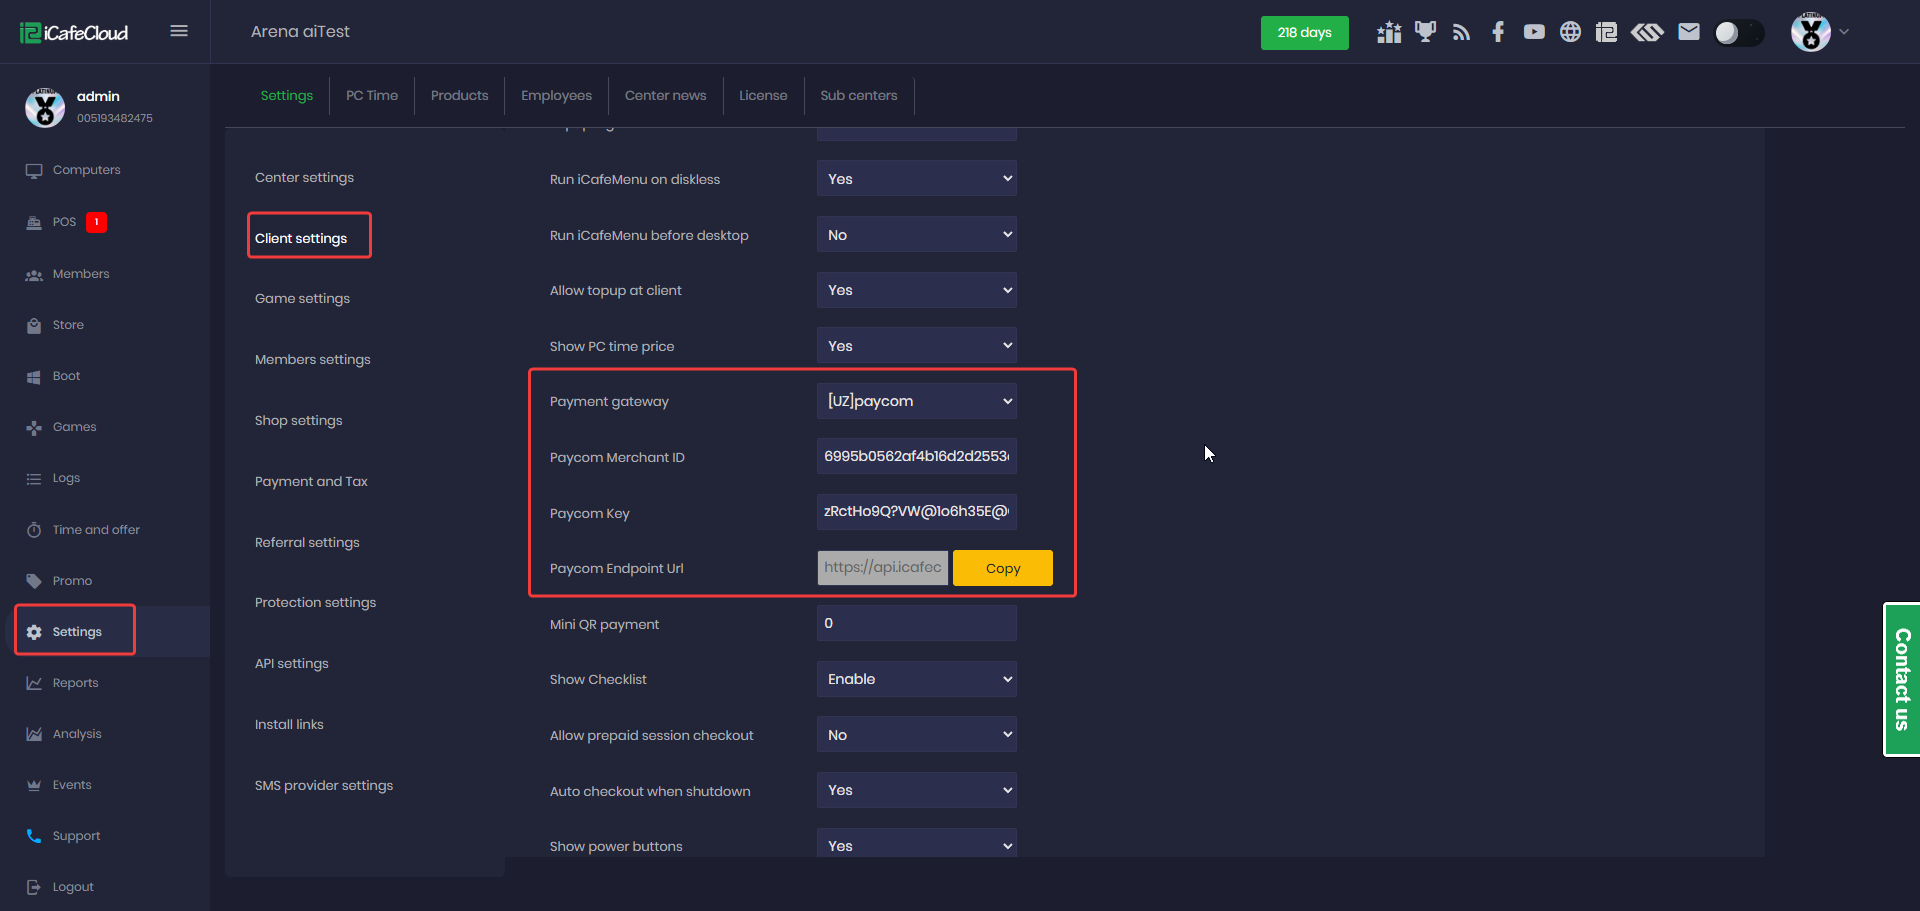
Task: Click the hamburger menu icon
Action: 179,31
